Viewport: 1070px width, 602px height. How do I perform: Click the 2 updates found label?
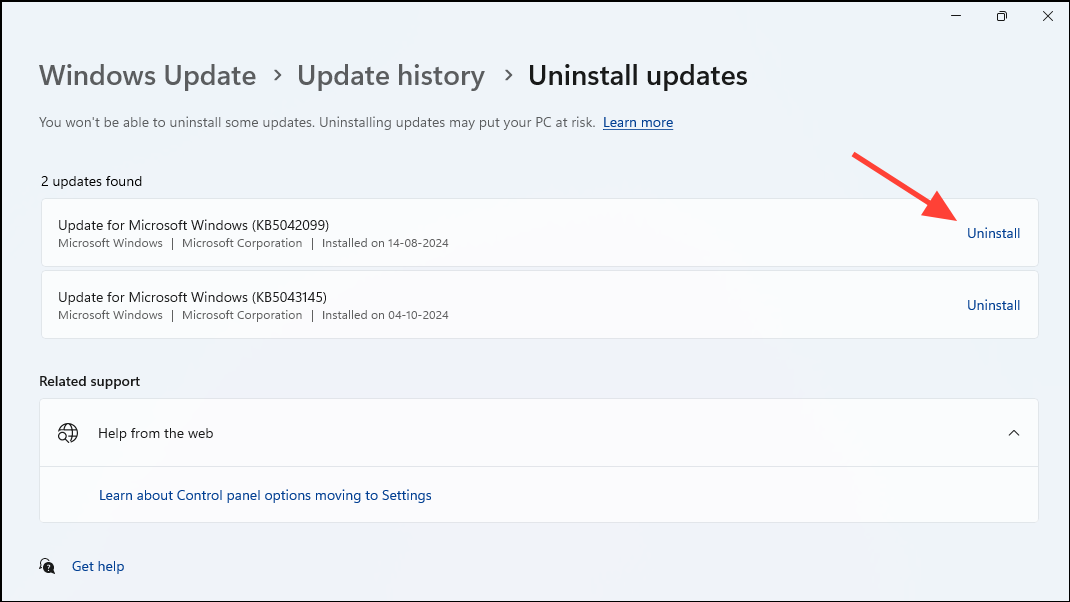(91, 181)
